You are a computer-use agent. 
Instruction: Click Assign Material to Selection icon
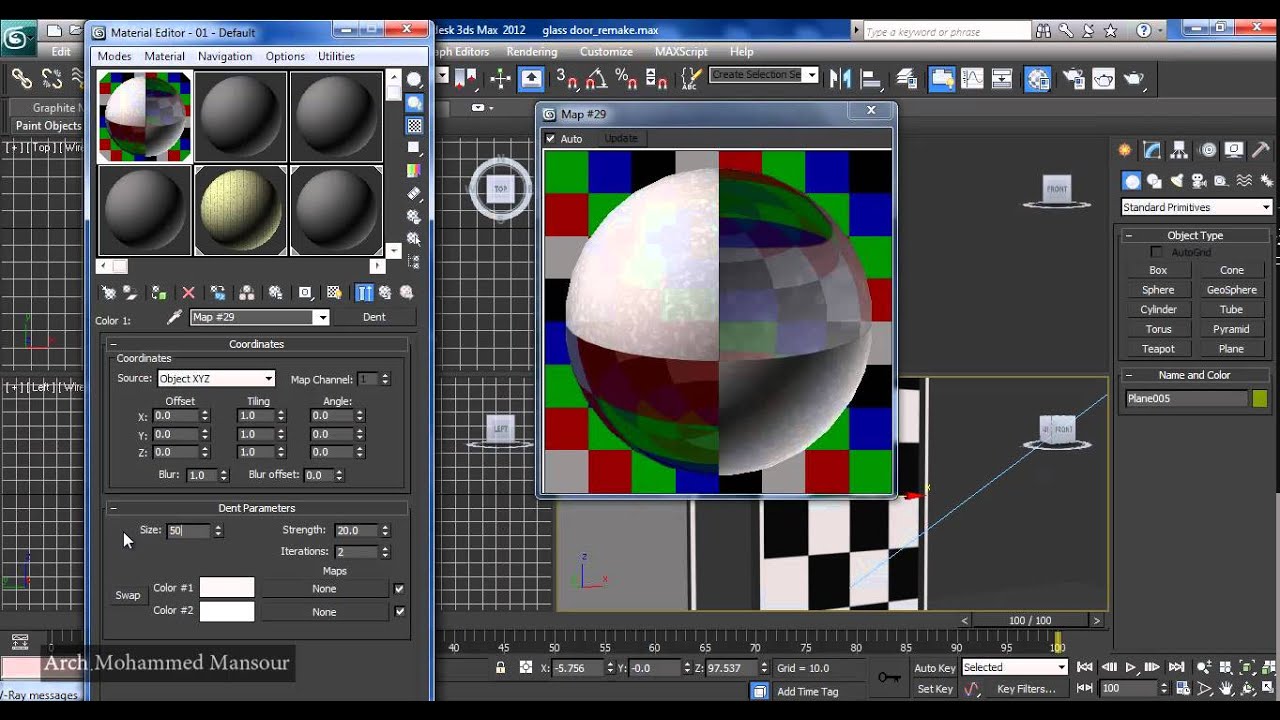[158, 293]
